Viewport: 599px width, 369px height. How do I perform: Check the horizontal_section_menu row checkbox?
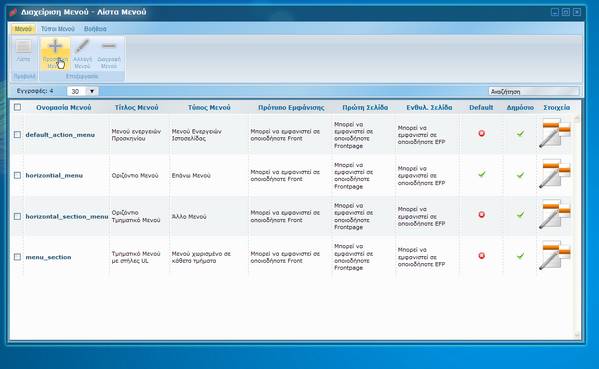pyautogui.click(x=17, y=216)
